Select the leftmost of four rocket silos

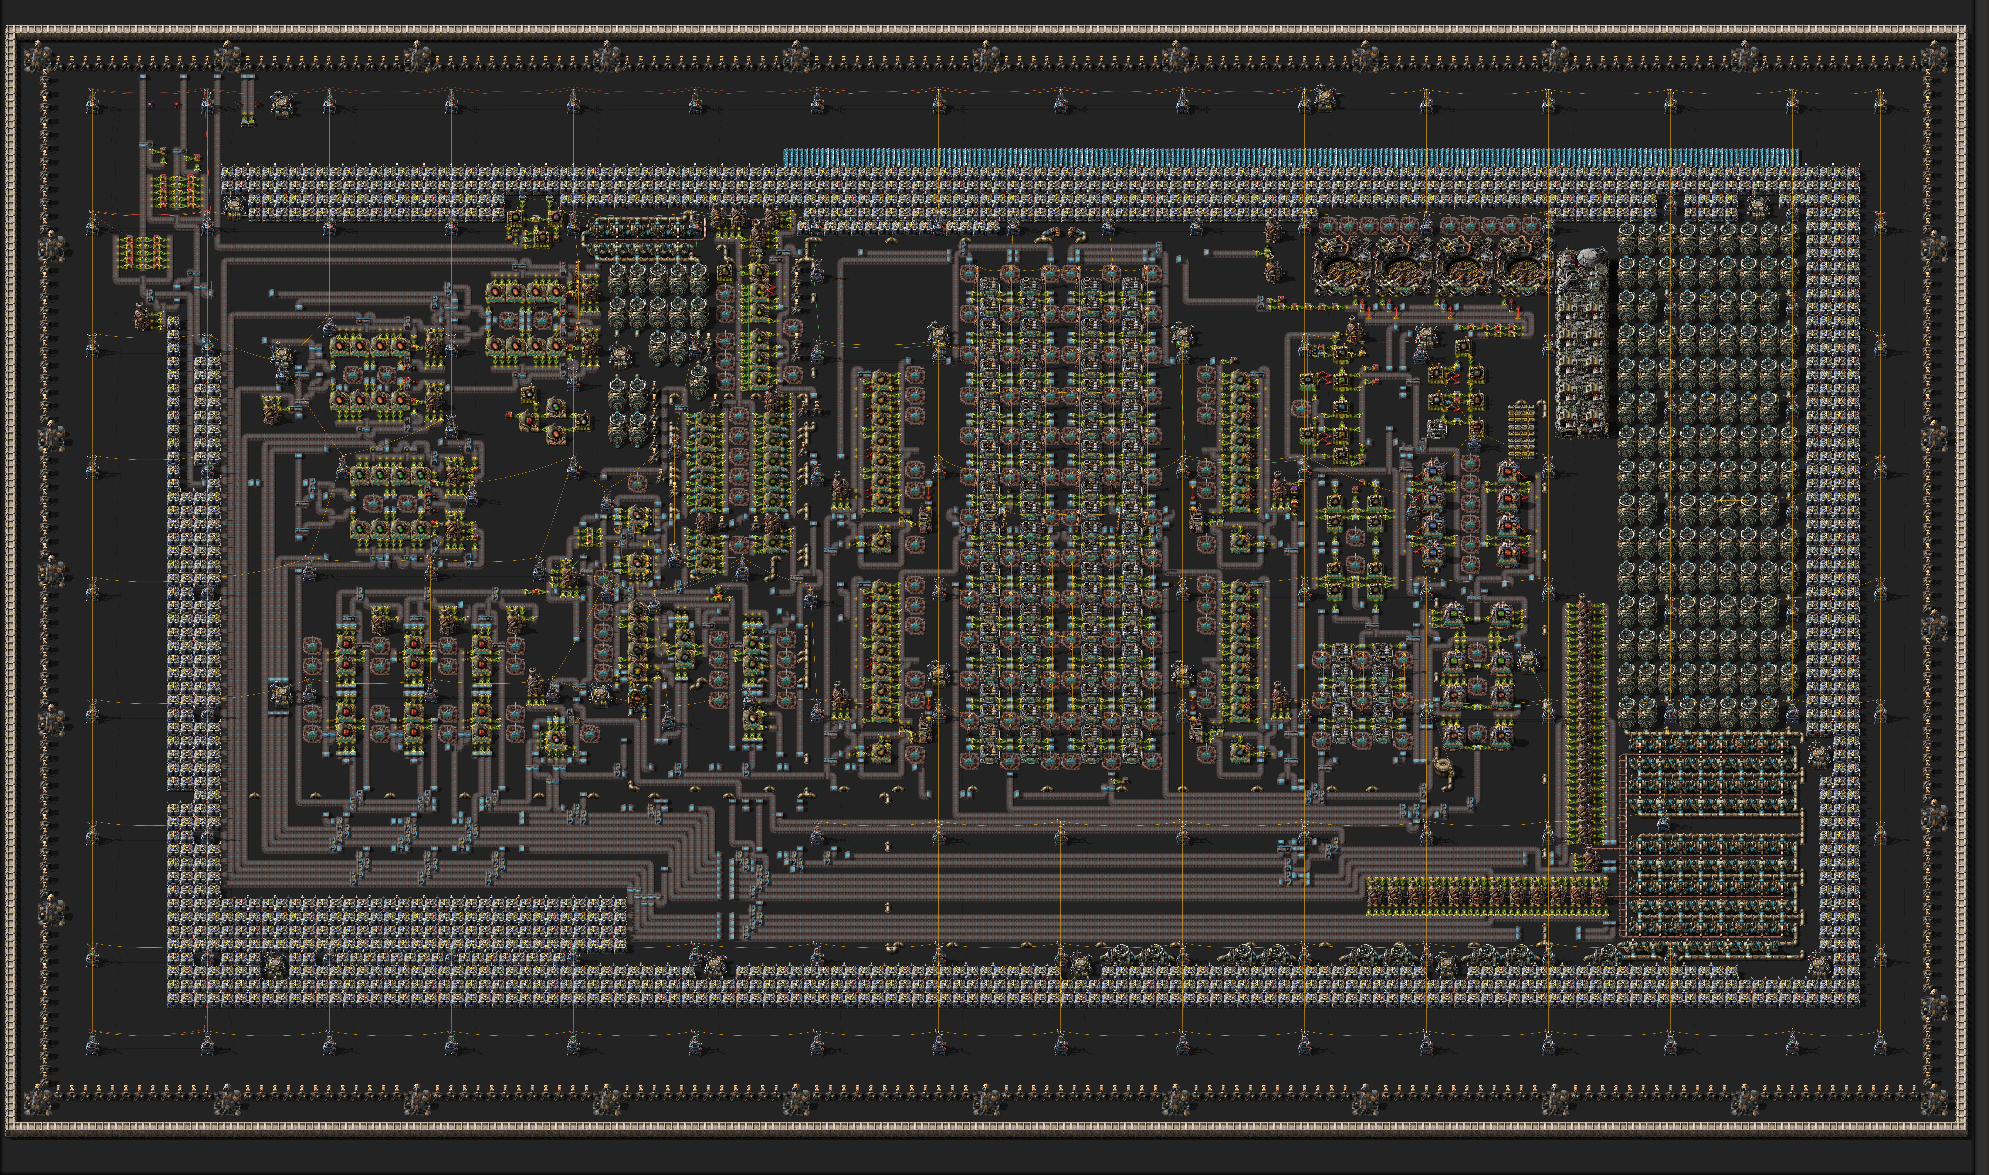[1342, 267]
